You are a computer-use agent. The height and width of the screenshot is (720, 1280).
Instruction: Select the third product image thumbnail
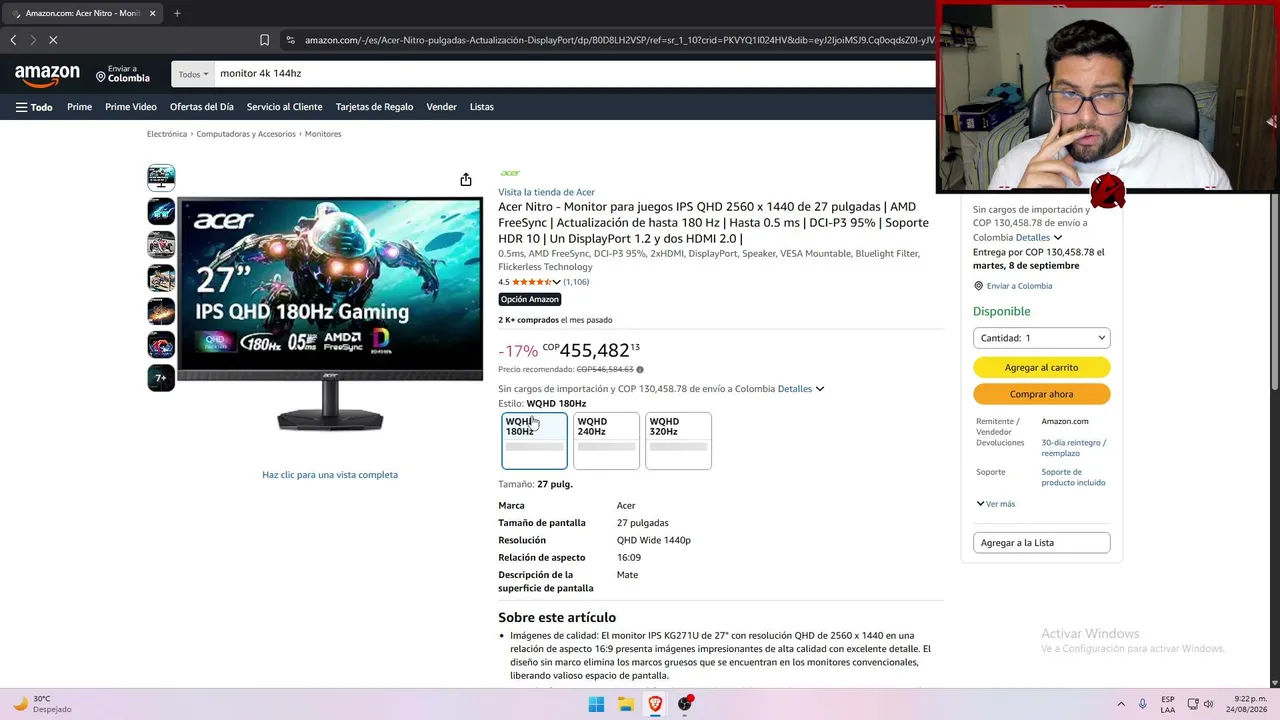(x=161, y=244)
